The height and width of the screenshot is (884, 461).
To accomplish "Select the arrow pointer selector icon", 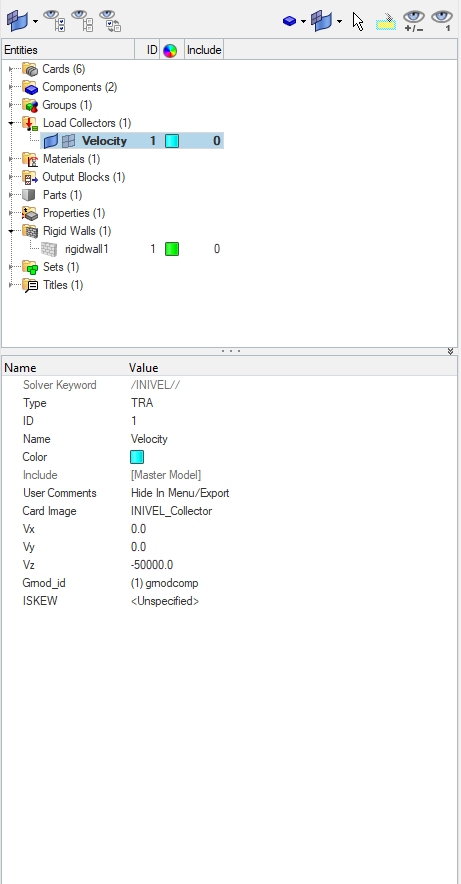I will pyautogui.click(x=358, y=21).
